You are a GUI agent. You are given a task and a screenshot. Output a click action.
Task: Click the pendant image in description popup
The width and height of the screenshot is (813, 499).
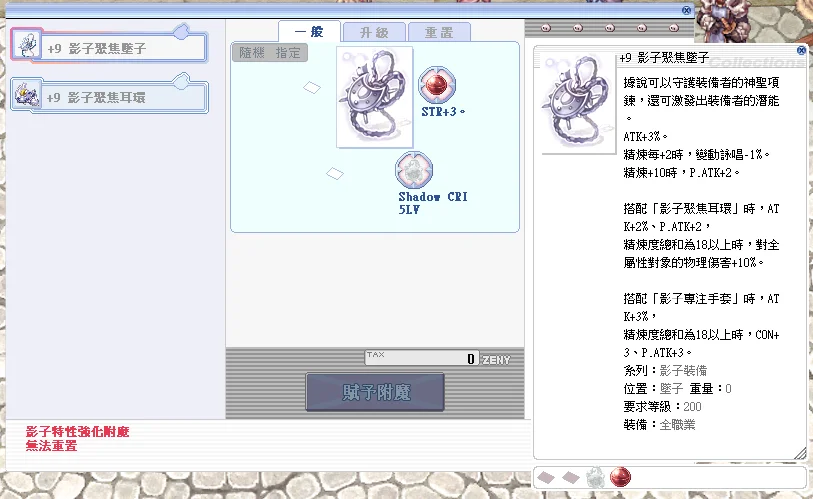(x=575, y=104)
